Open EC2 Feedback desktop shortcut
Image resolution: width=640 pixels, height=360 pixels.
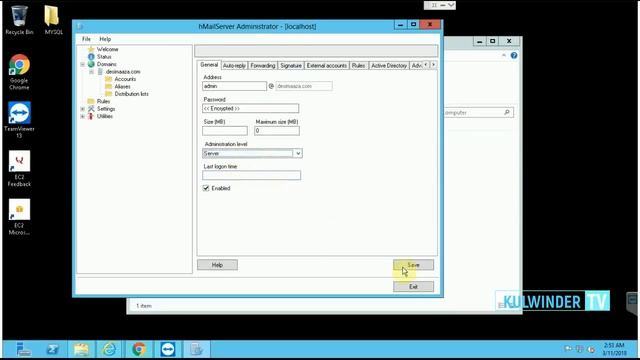[19, 168]
